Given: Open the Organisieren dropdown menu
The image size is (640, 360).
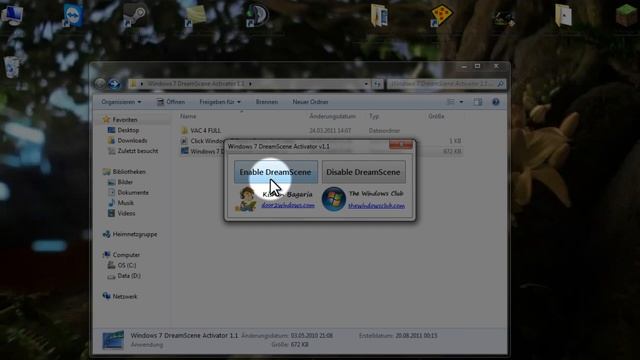Looking at the screenshot, I should point(121,102).
